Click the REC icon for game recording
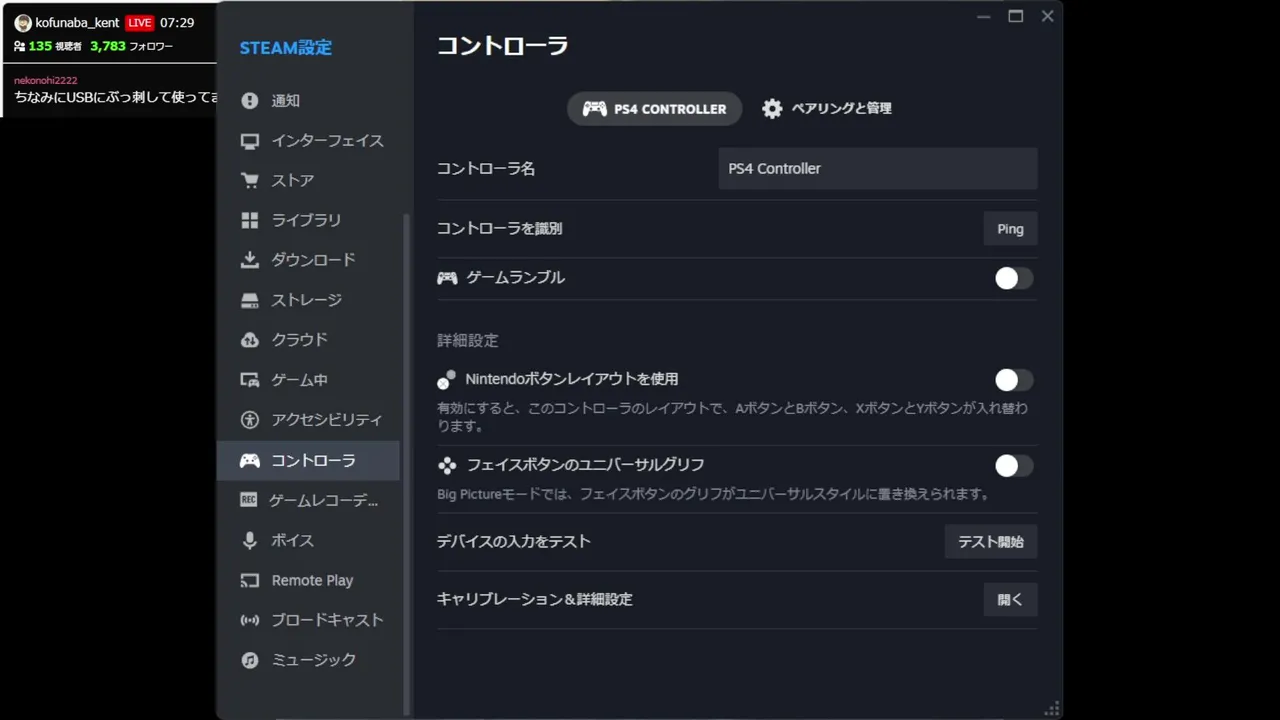 (249, 500)
